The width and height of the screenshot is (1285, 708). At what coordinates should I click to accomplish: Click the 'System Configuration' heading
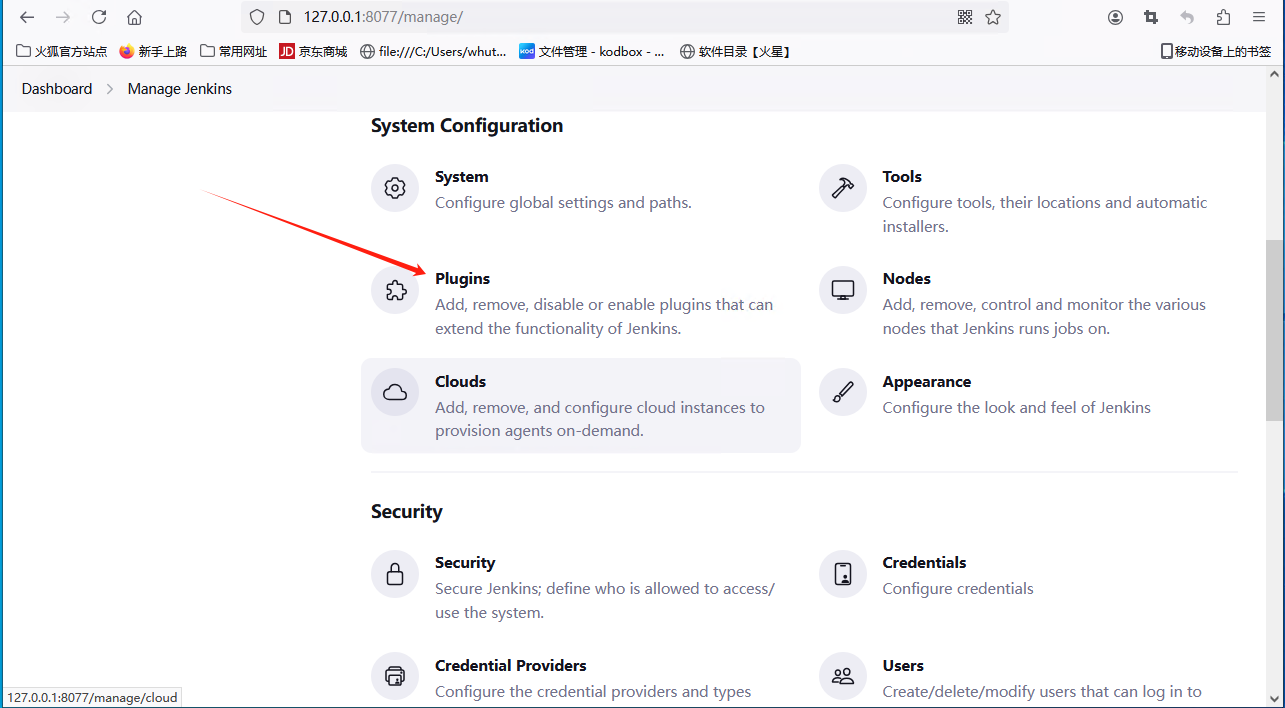pos(467,126)
